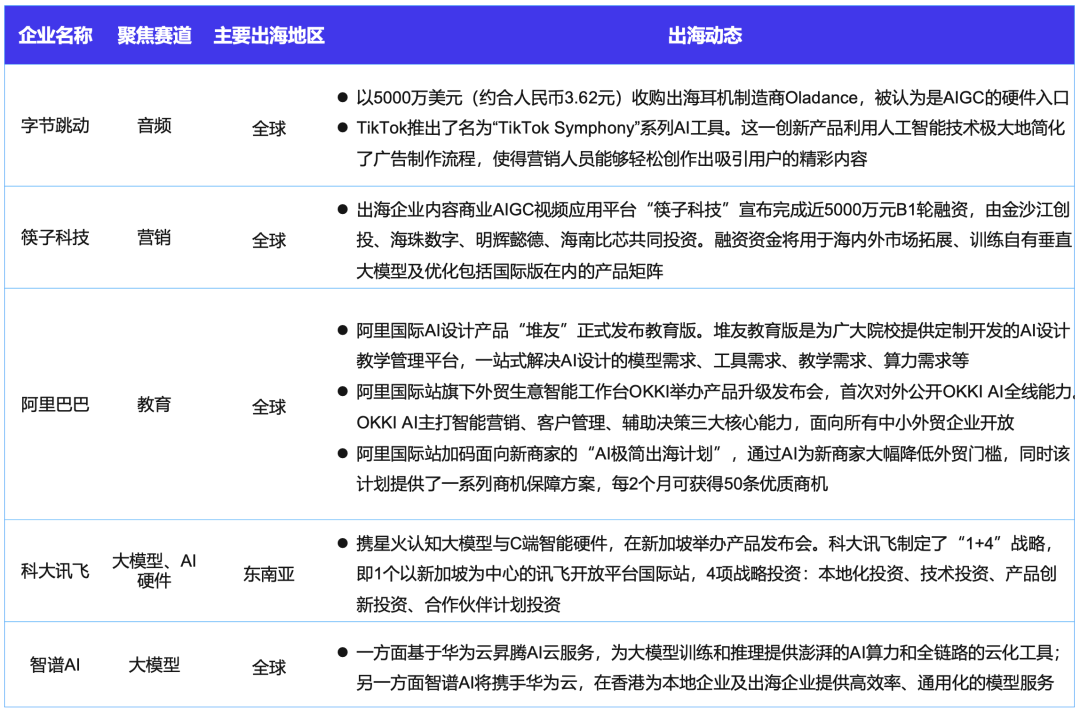Click the "大模型、AI硬件" track cell
Screen dimensions: 1080x712
tap(154, 571)
